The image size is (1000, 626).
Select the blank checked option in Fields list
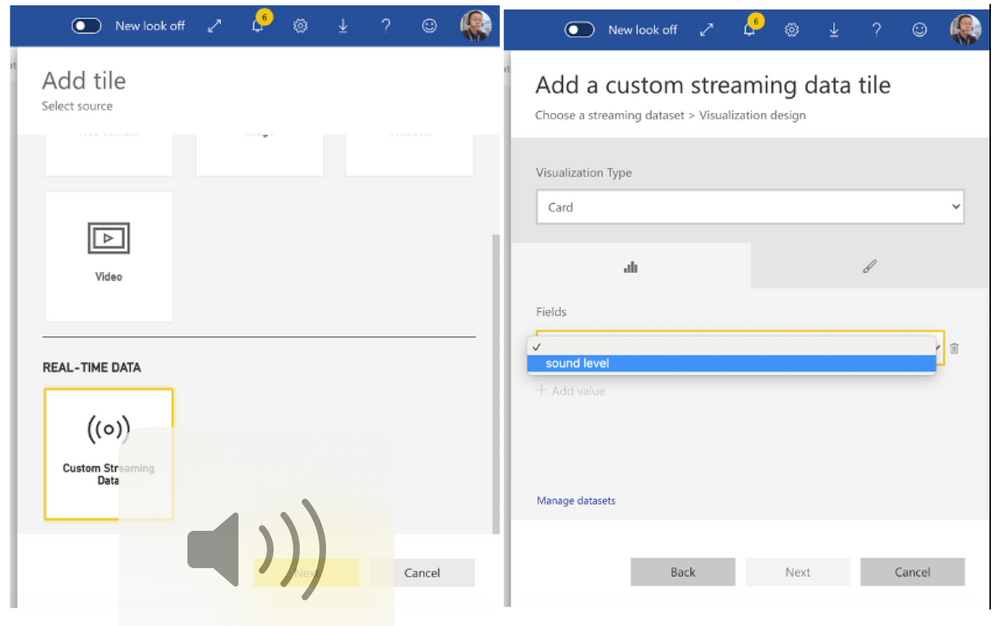732,347
